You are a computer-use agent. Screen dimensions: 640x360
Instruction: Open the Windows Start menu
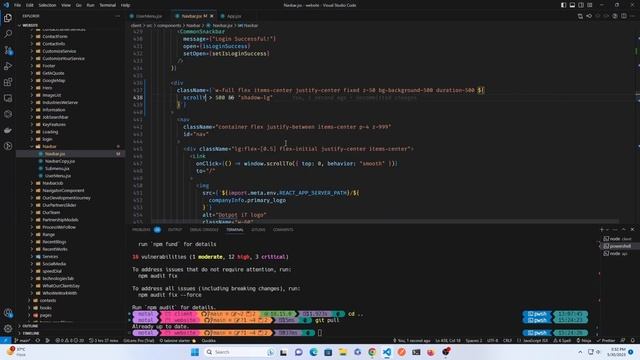coord(195,352)
